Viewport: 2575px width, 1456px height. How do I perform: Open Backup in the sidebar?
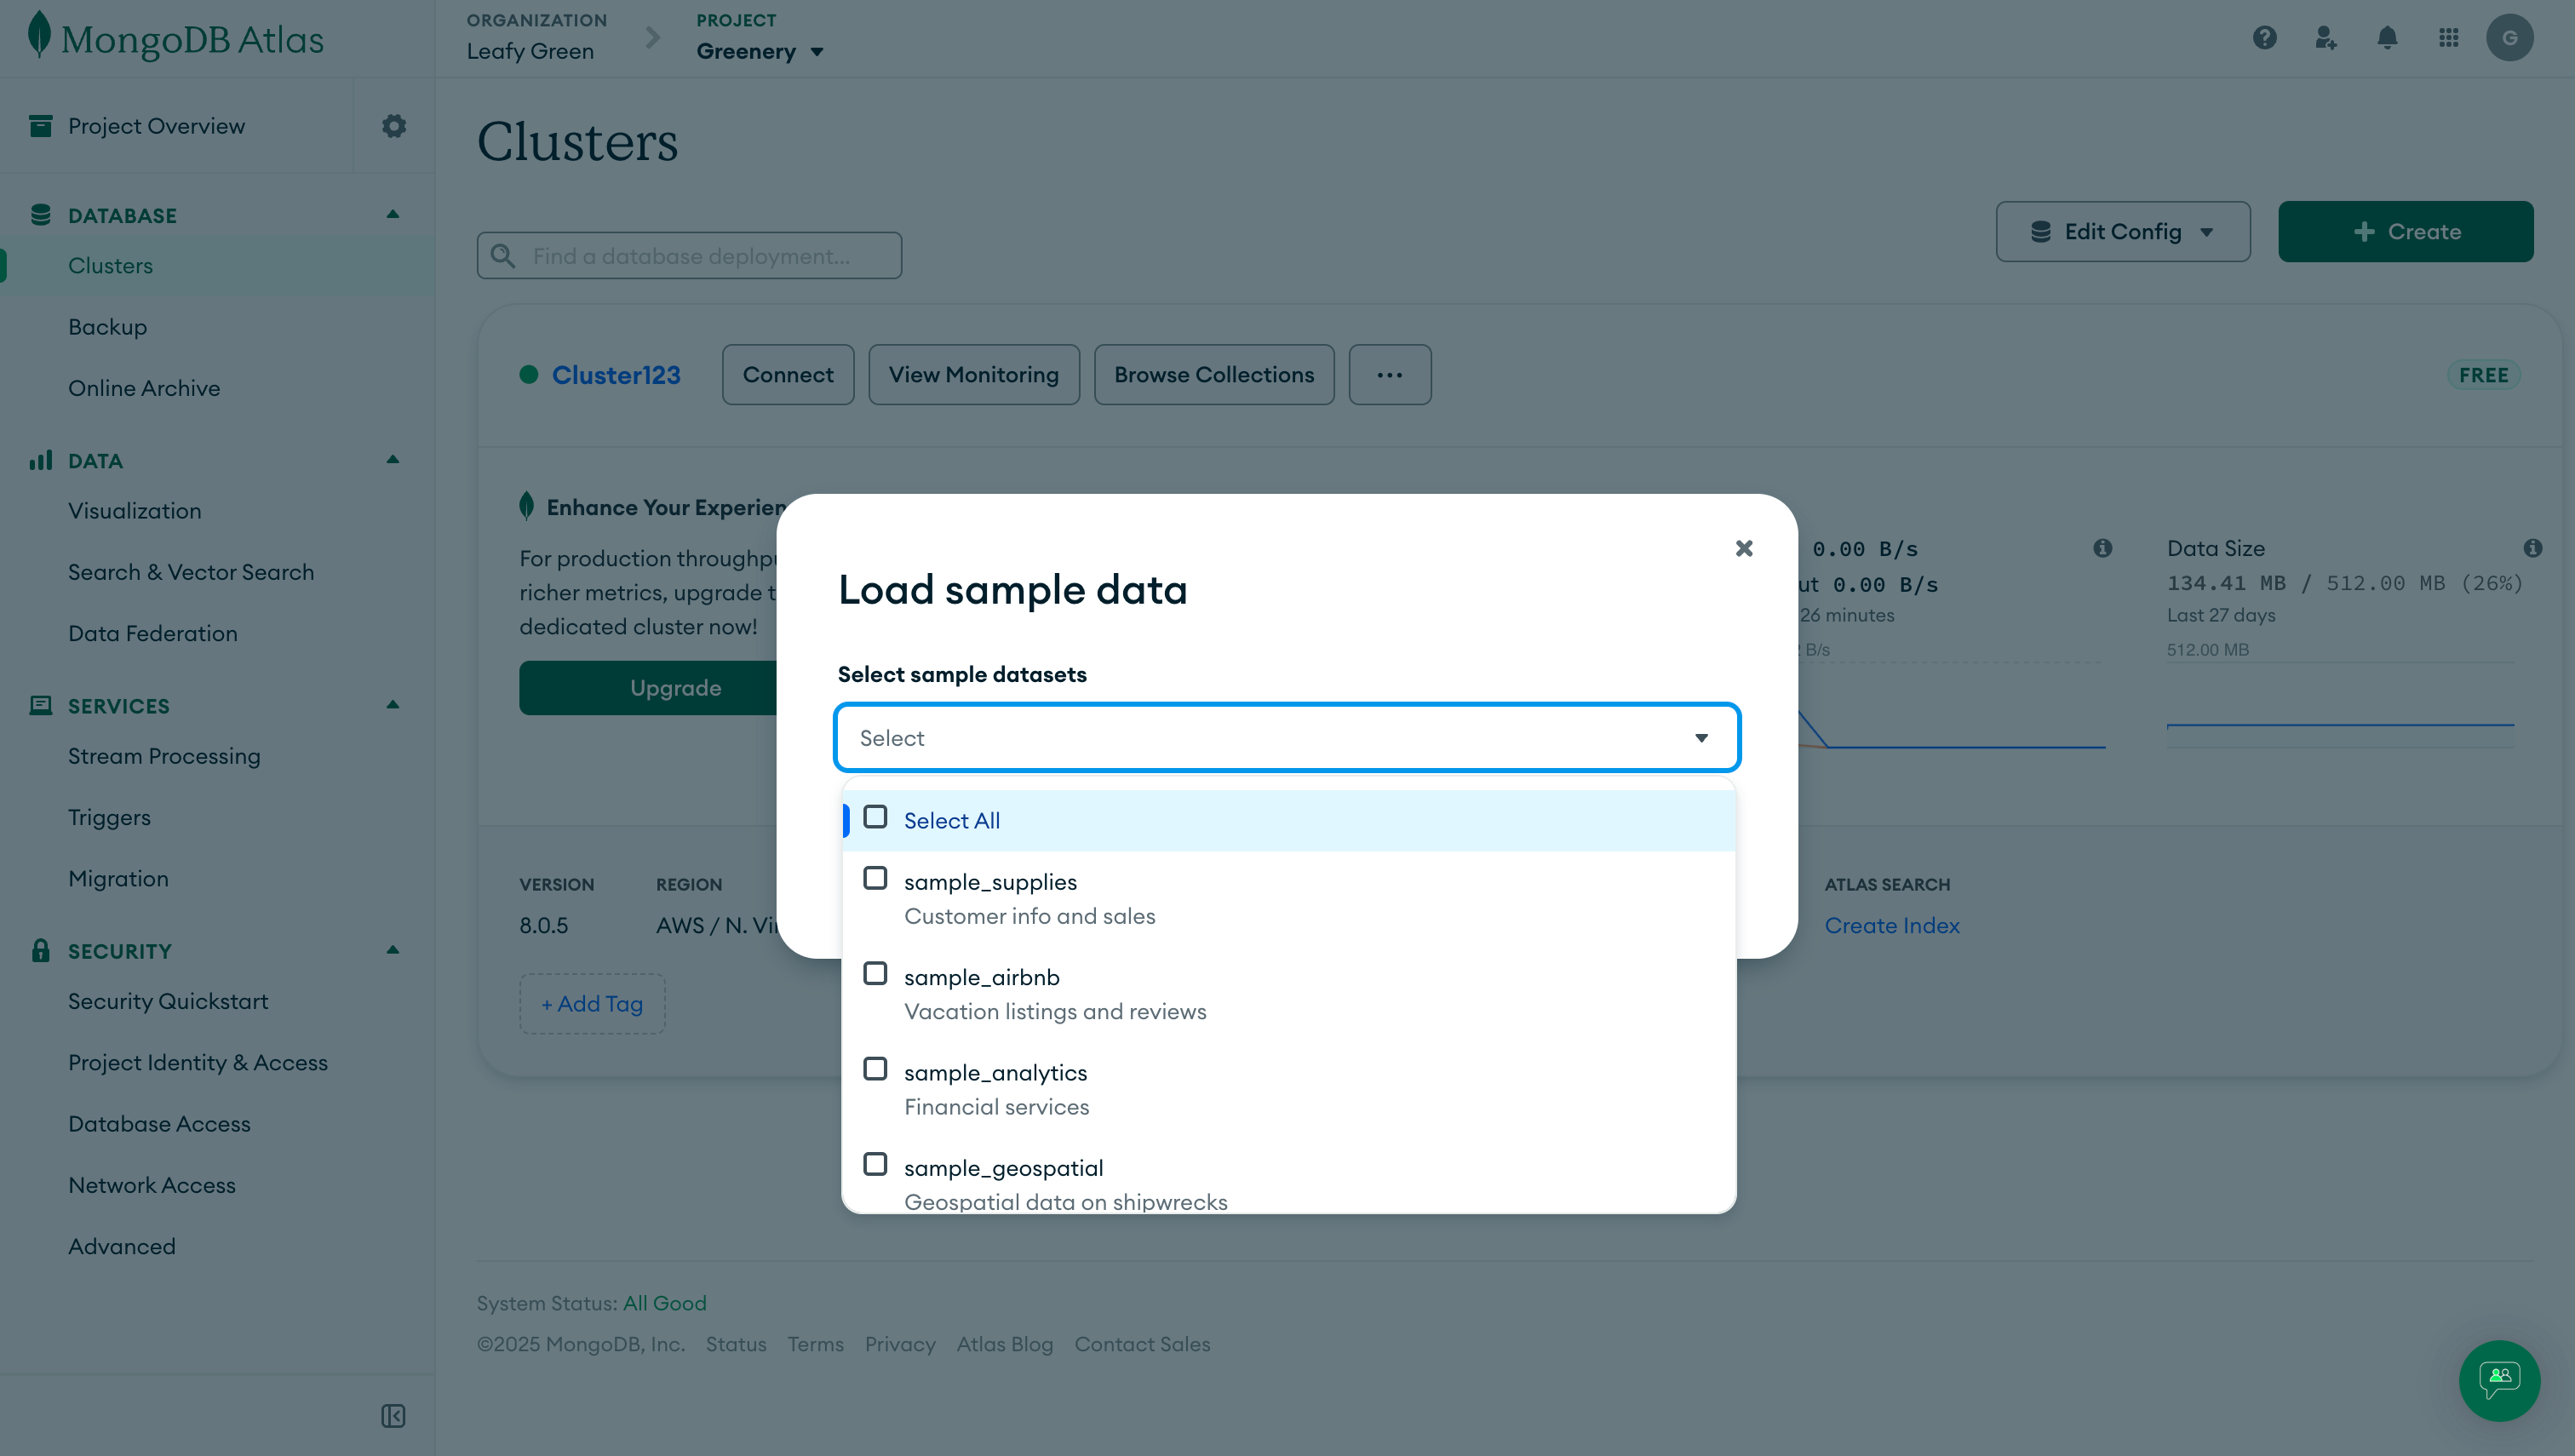point(107,327)
